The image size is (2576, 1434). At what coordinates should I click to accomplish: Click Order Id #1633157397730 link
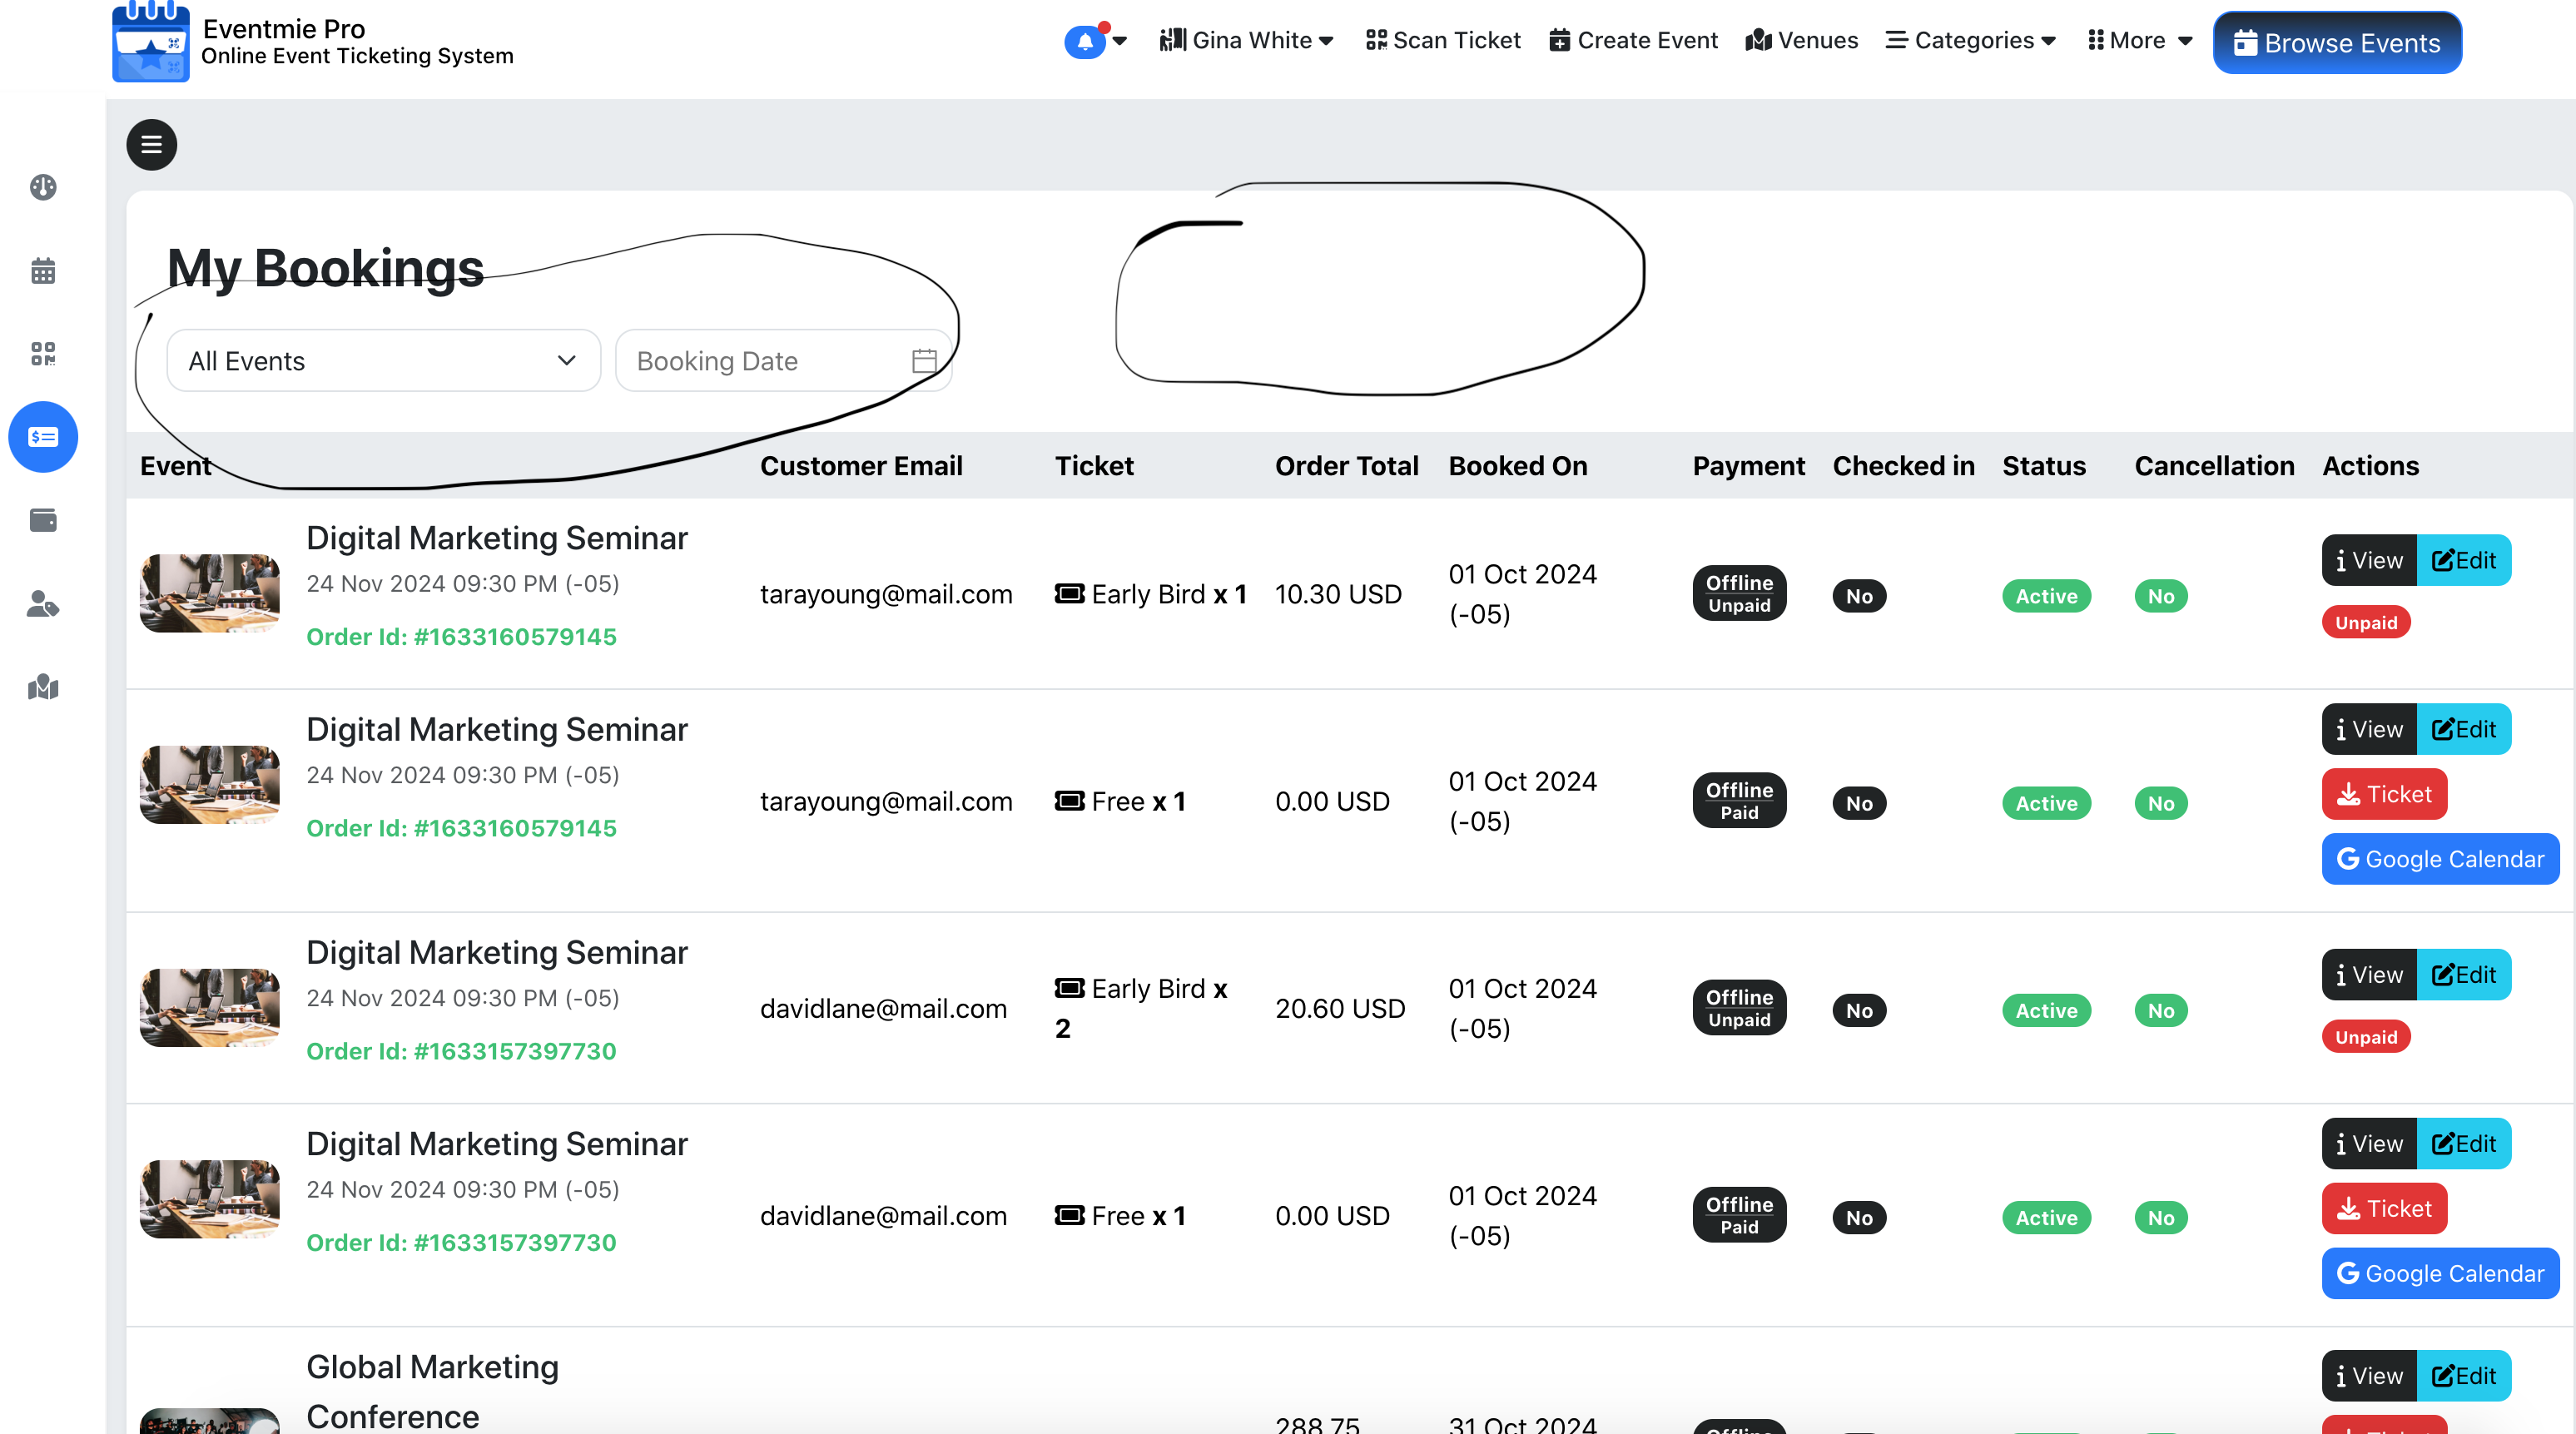pyautogui.click(x=461, y=1051)
